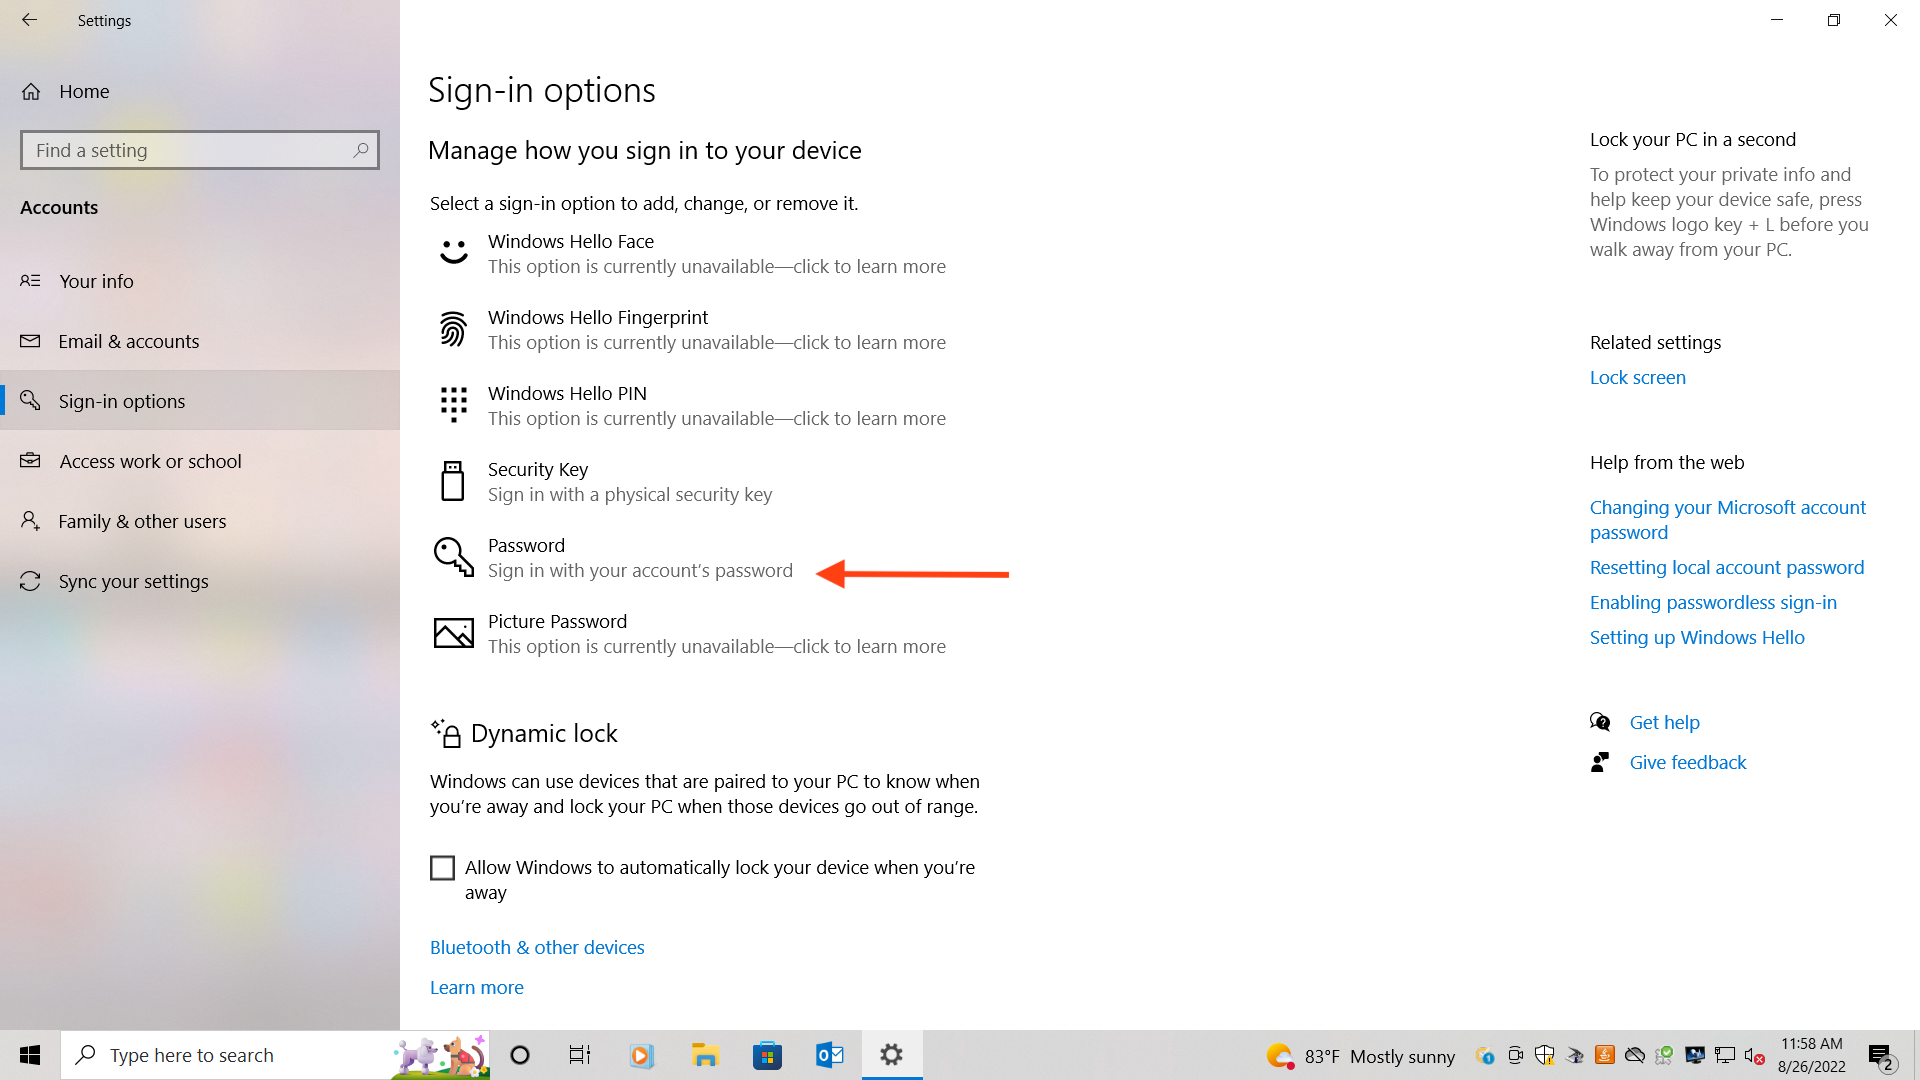
Task: Click the Picture Password image icon
Action: click(453, 633)
